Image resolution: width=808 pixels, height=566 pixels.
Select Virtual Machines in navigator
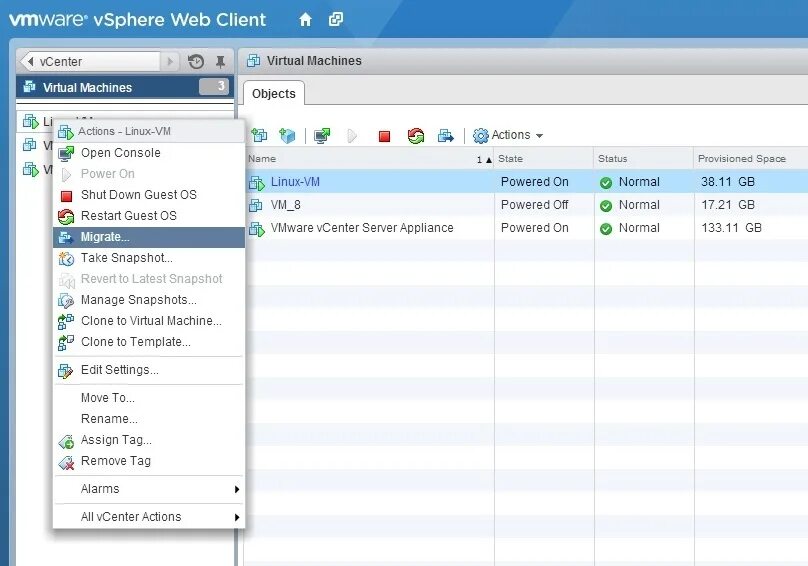click(x=125, y=87)
